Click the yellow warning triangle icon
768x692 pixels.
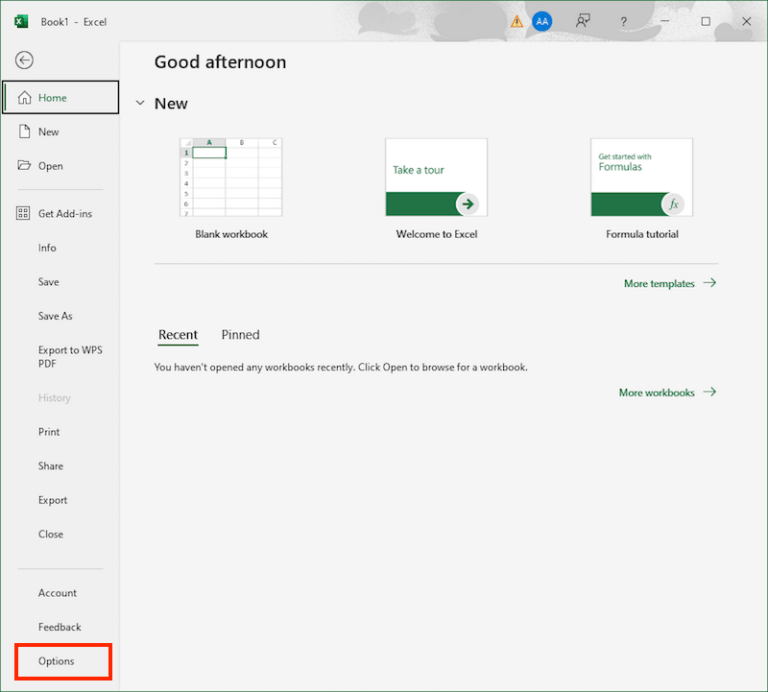point(517,22)
